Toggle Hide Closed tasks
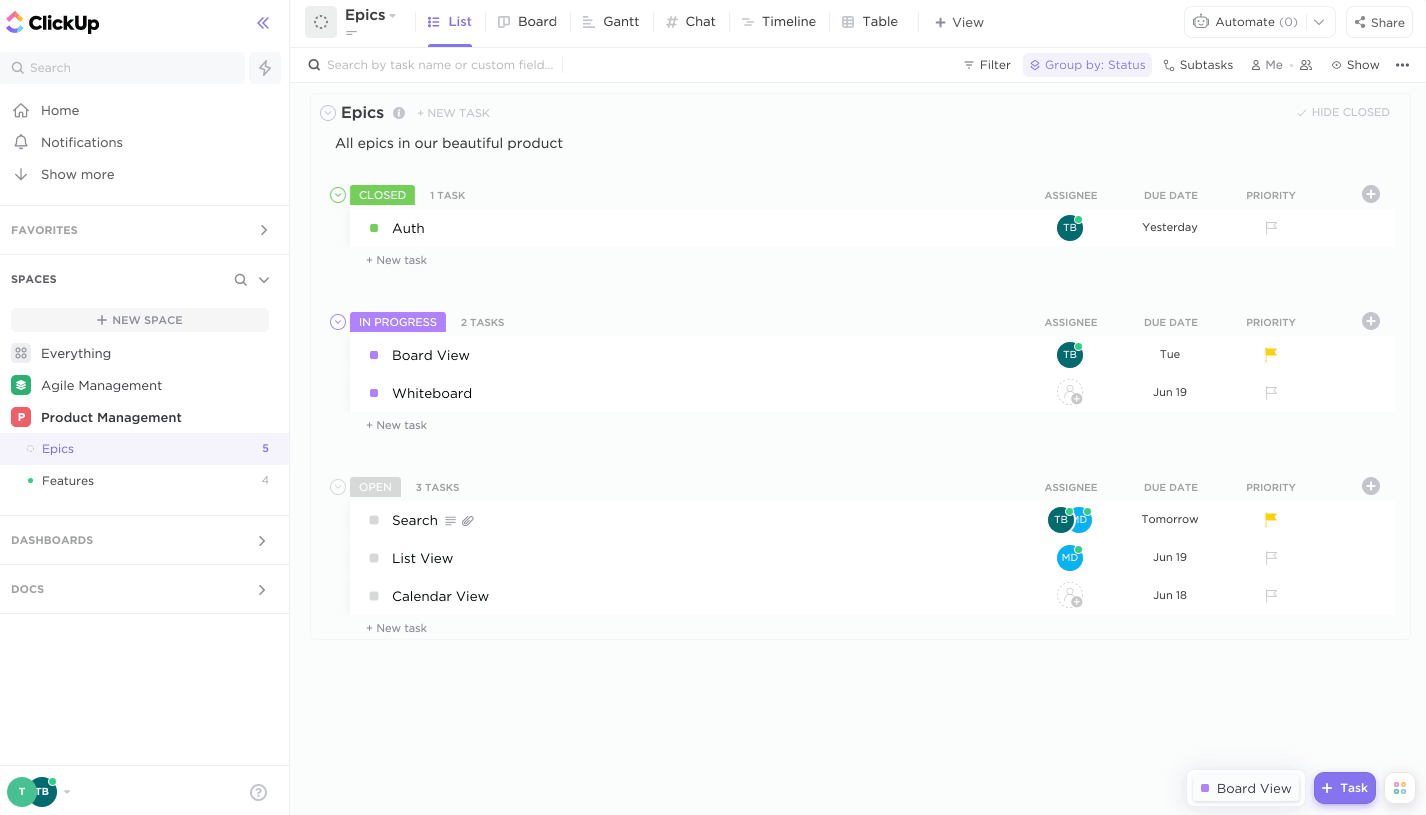Screen dimensions: 1426x815 coord(1344,112)
